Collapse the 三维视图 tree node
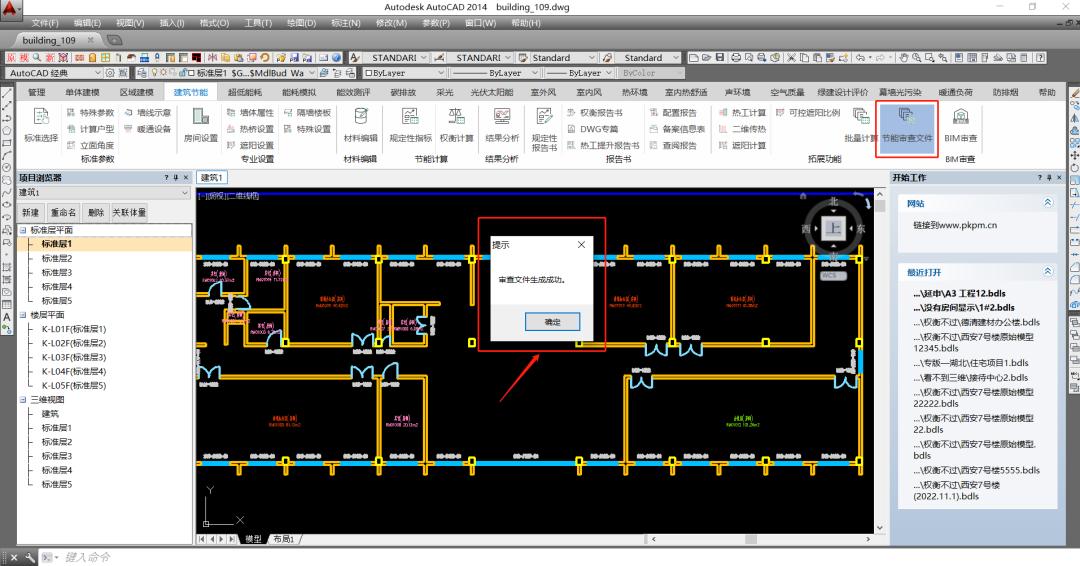Screen dimensions: 1080x566 click(23, 399)
